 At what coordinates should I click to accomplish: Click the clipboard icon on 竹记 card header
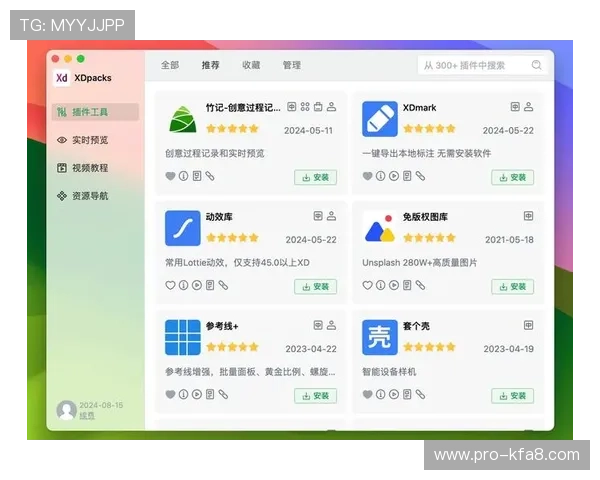[x=318, y=107]
